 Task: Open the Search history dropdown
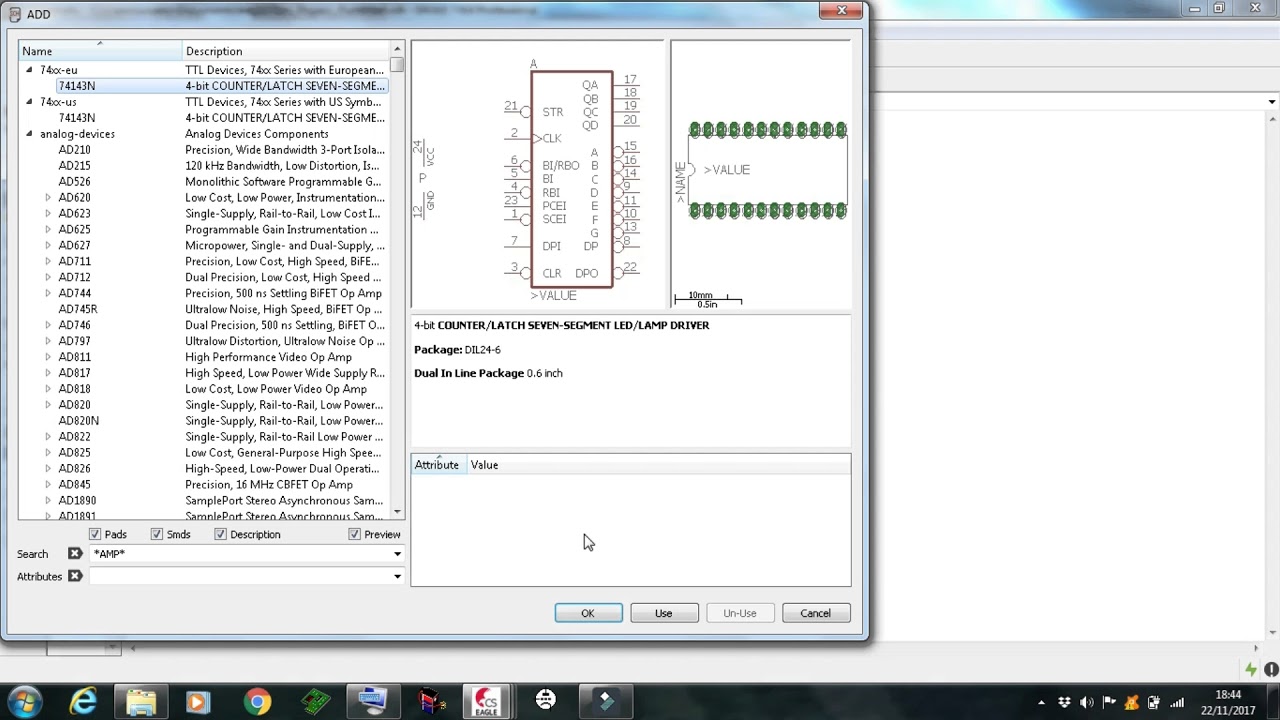[x=397, y=554]
